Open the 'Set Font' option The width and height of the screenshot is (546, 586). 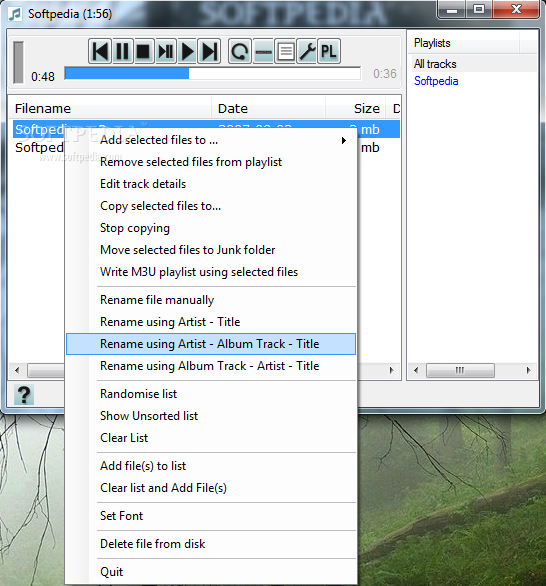pos(211,516)
